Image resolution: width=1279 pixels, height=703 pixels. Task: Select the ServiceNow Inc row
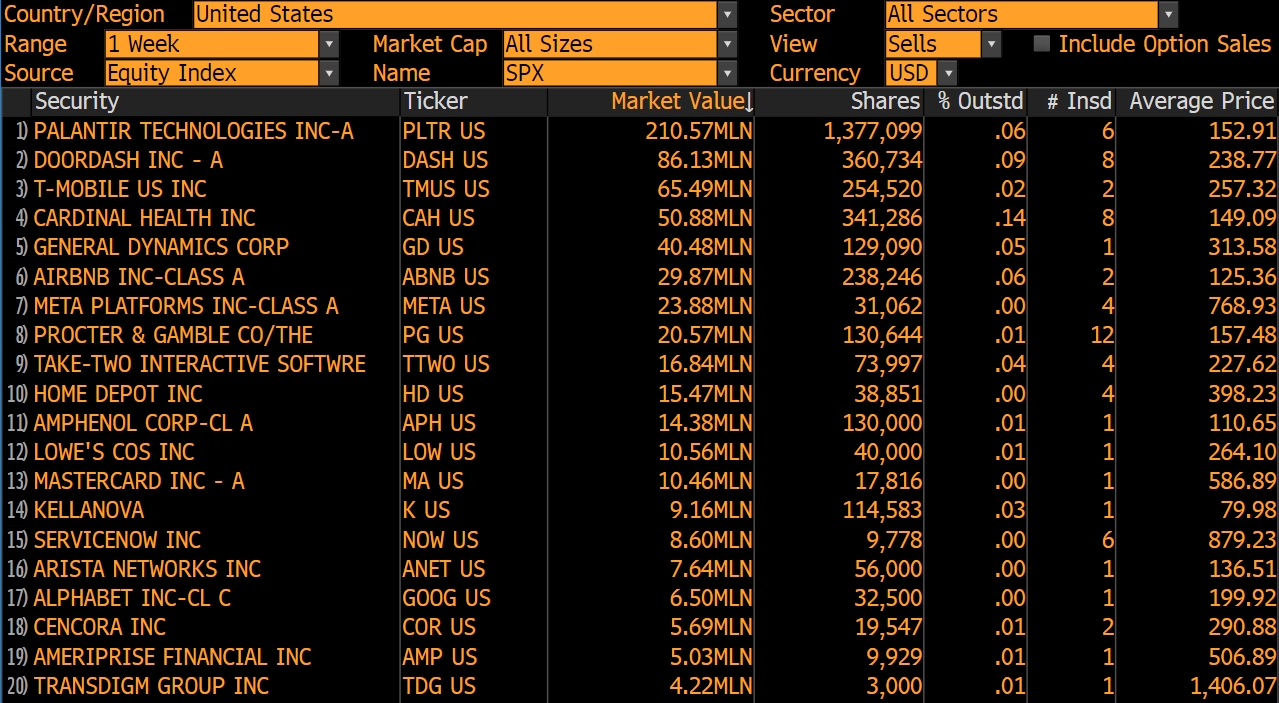640,540
